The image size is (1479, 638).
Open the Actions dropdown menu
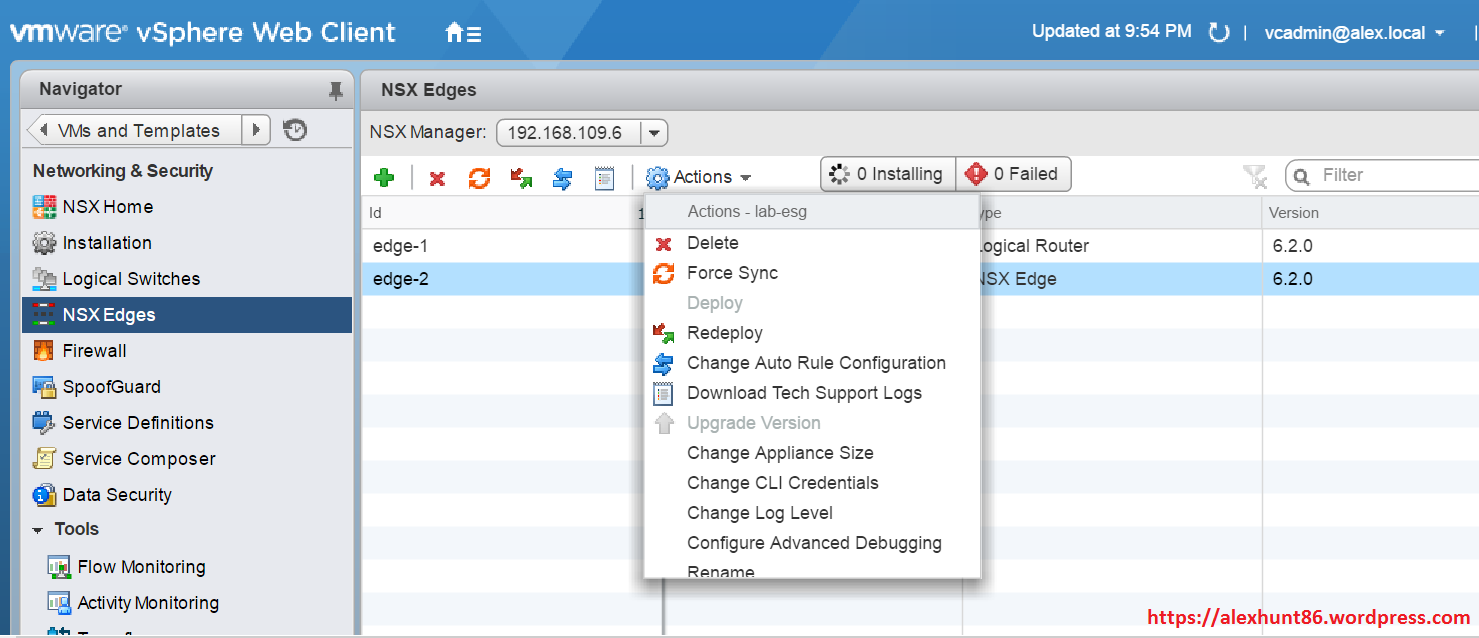[x=699, y=177]
